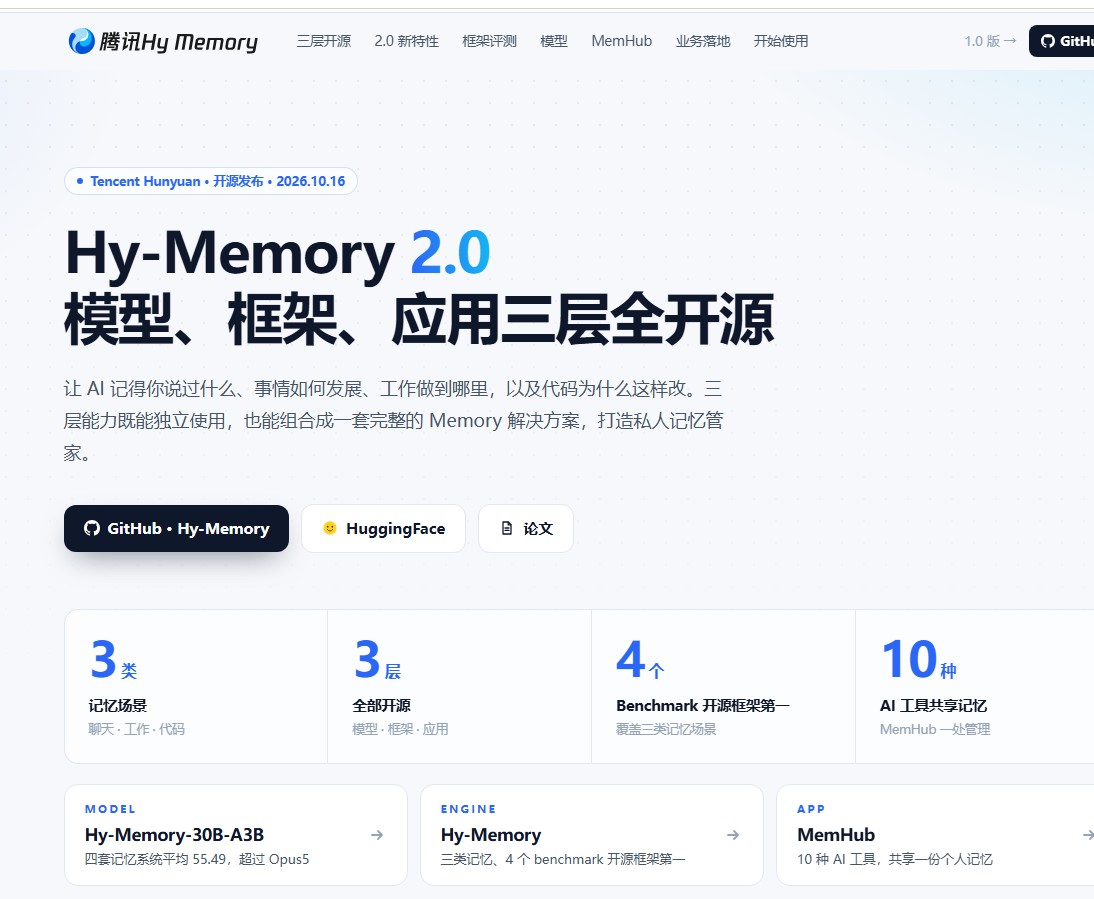Click 覆盖三类记忆场景 caption
Image resolution: width=1094 pixels, height=899 pixels.
coord(666,730)
